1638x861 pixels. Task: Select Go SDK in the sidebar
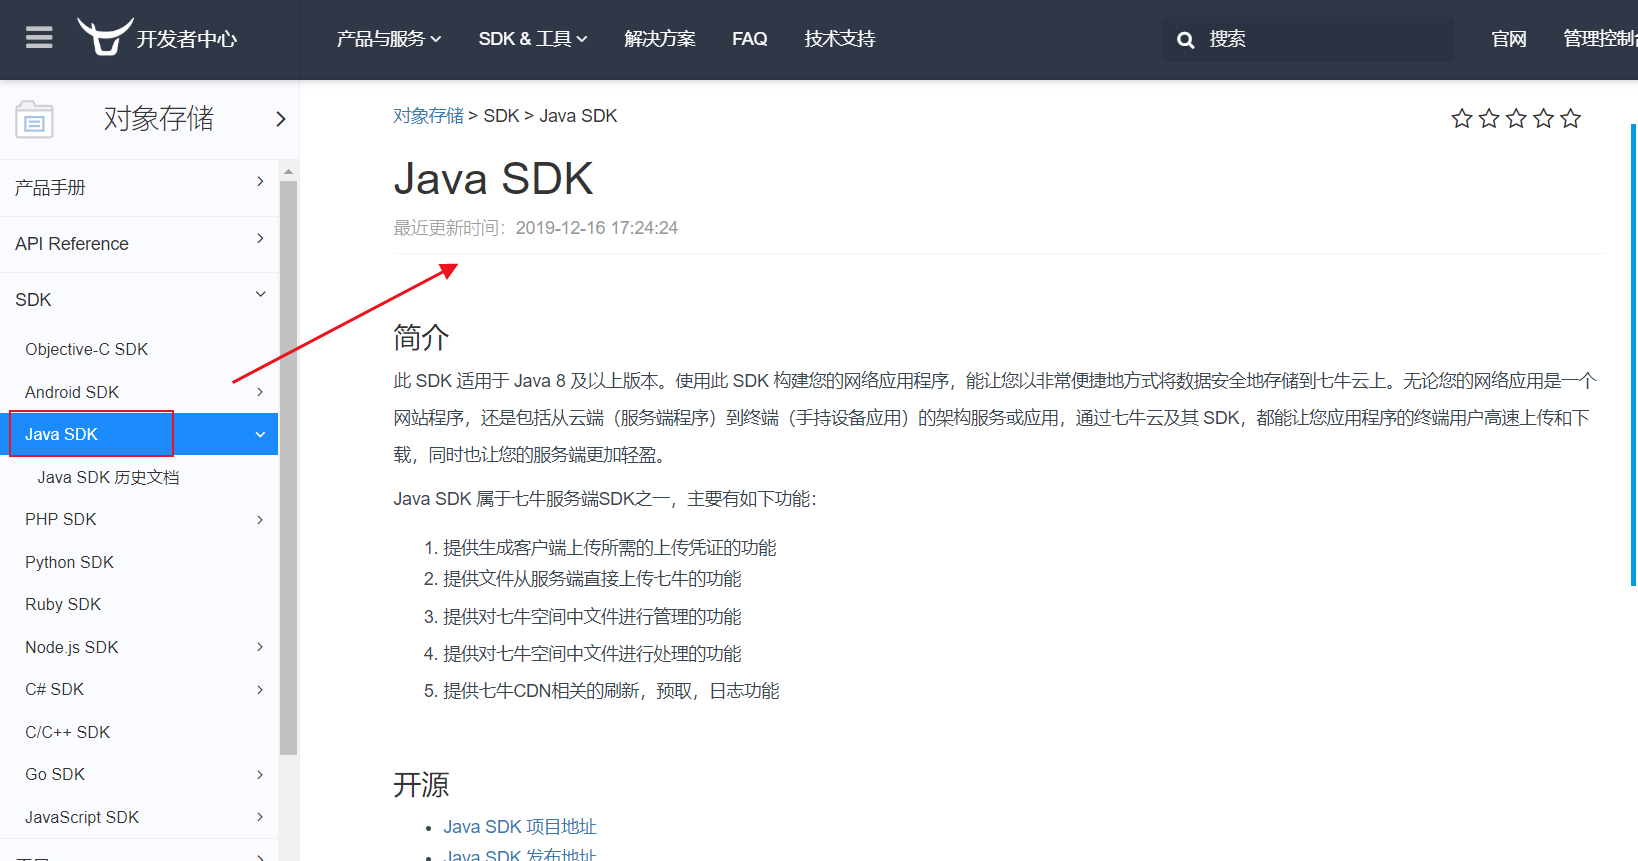[55, 774]
